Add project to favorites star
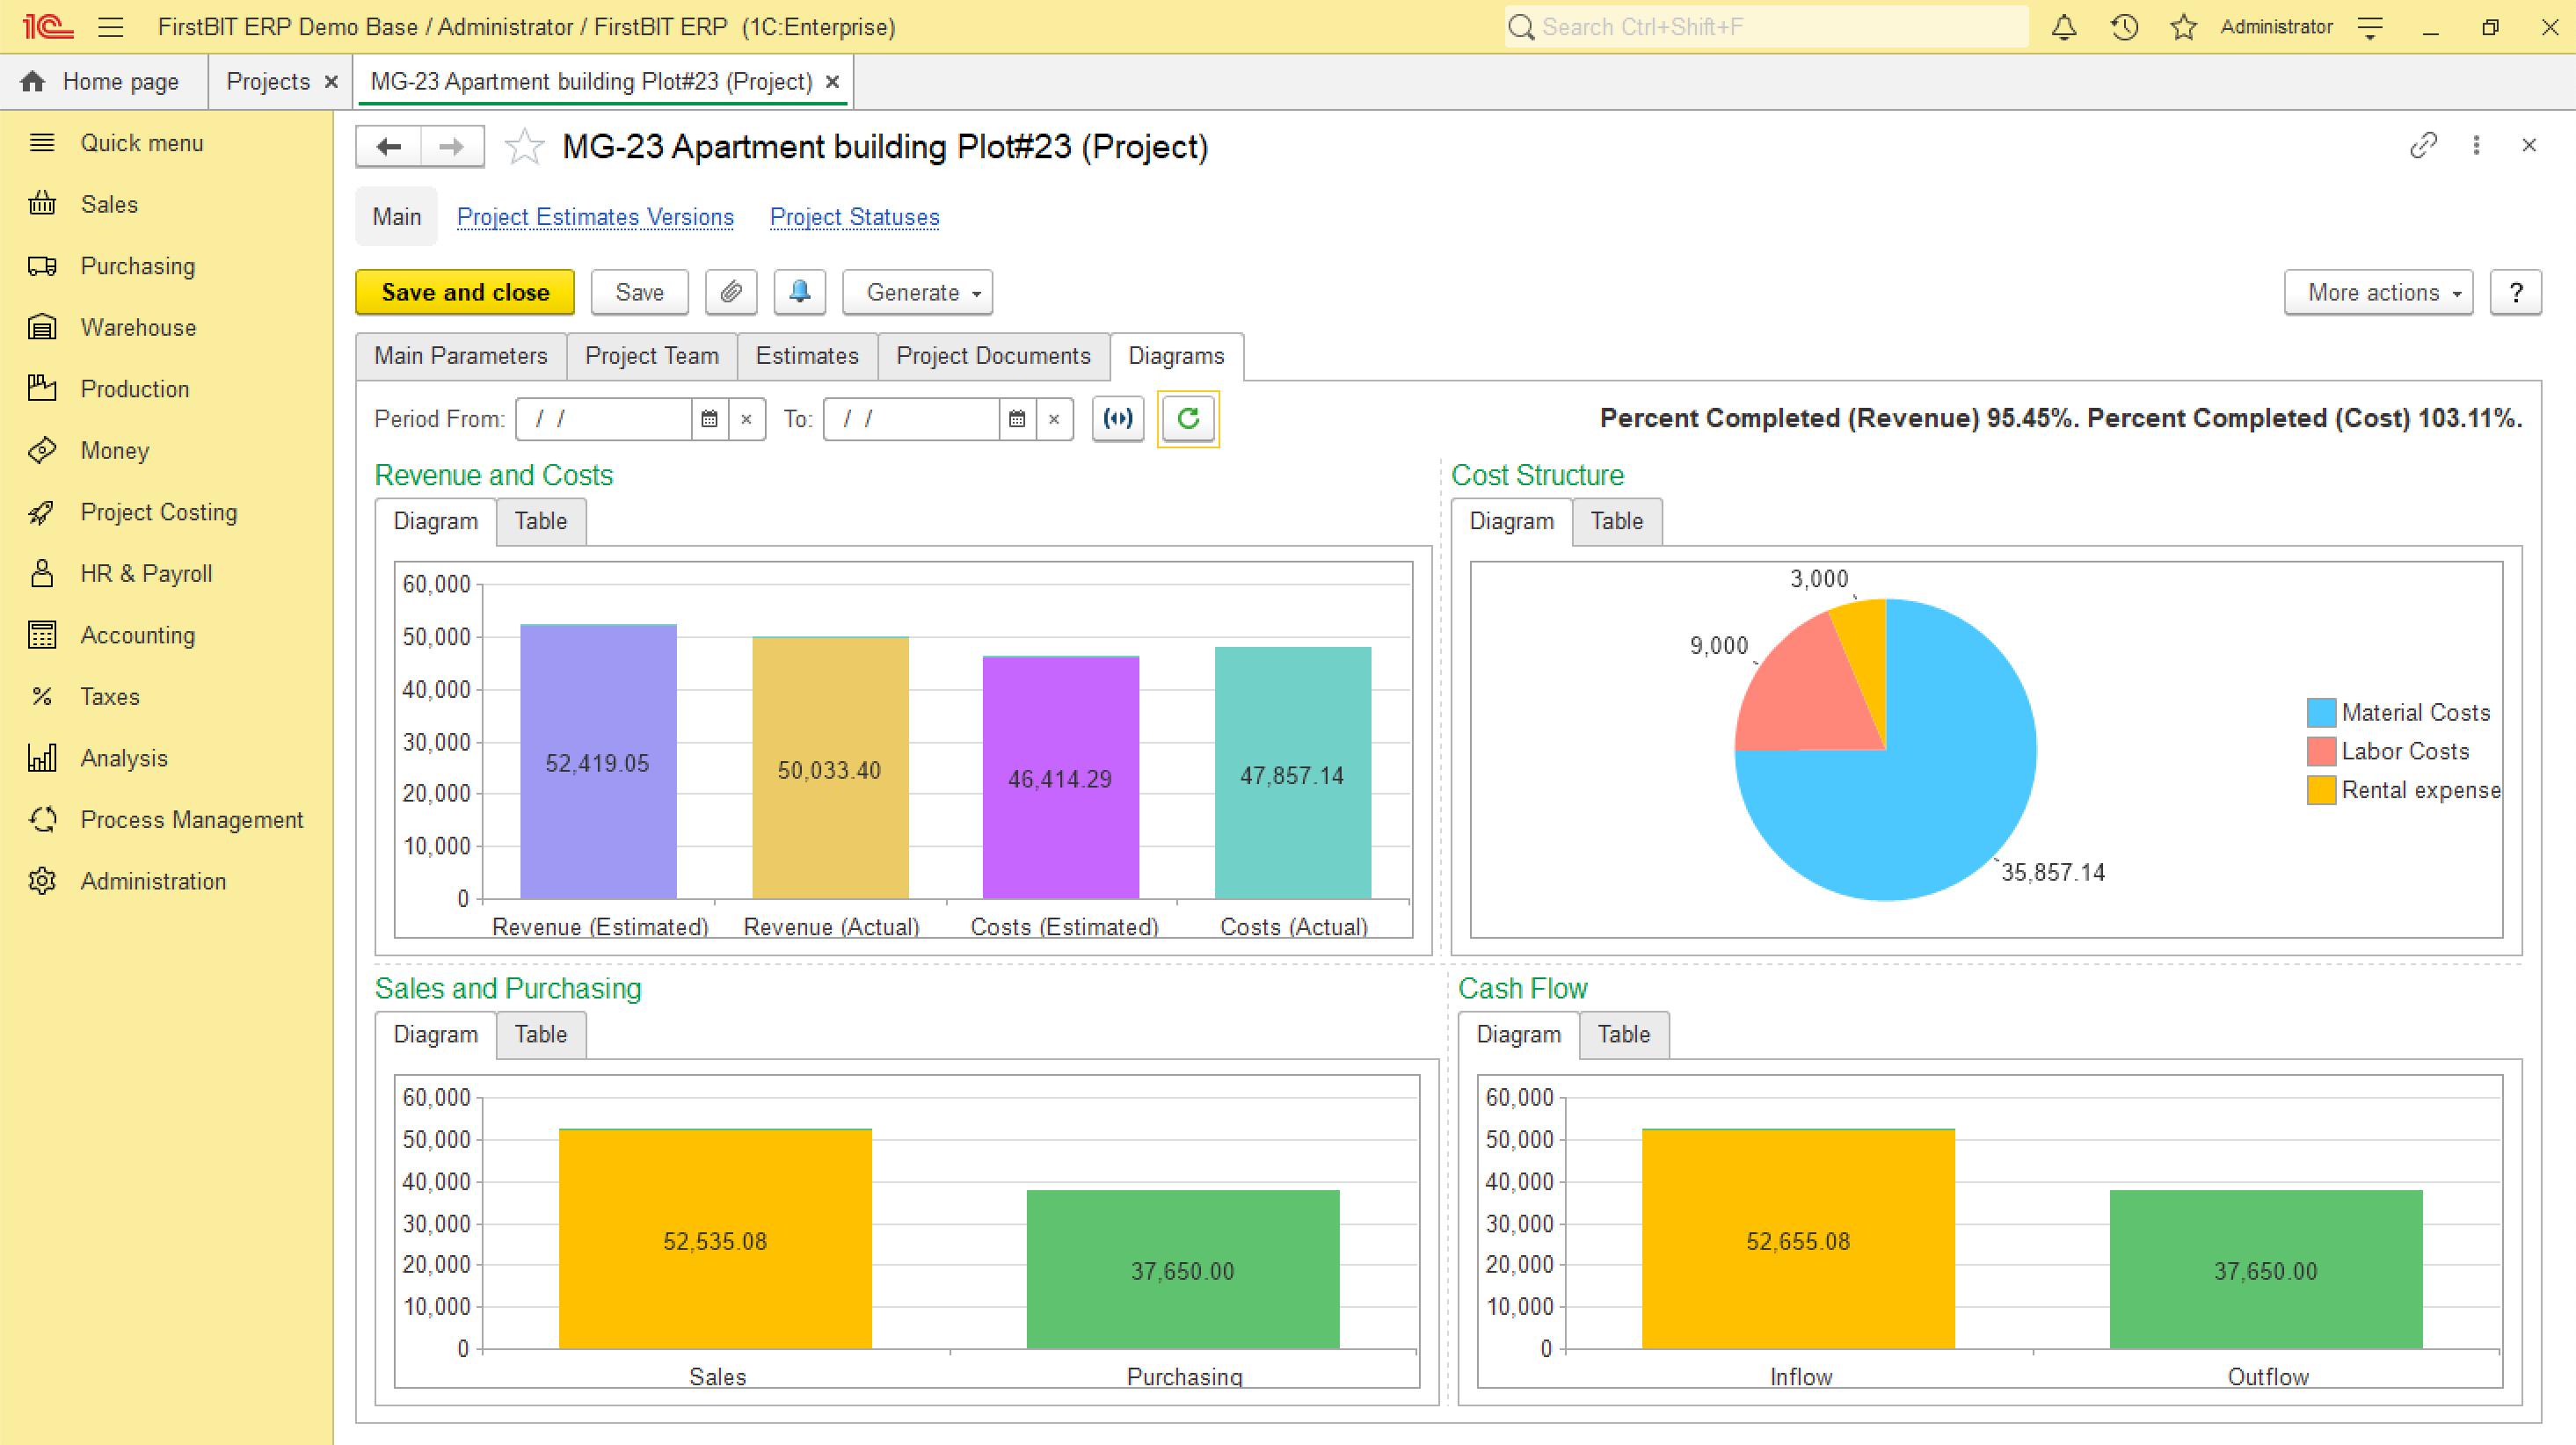This screenshot has width=2576, height=1445. [x=524, y=147]
